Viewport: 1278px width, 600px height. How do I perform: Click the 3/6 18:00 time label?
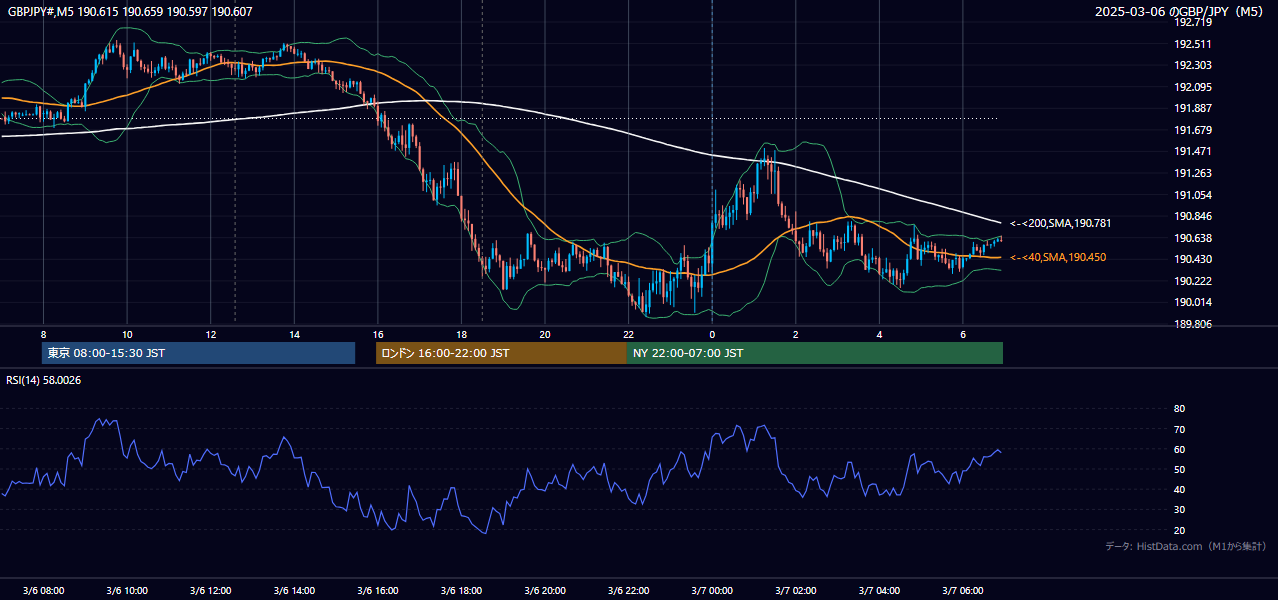[461, 590]
